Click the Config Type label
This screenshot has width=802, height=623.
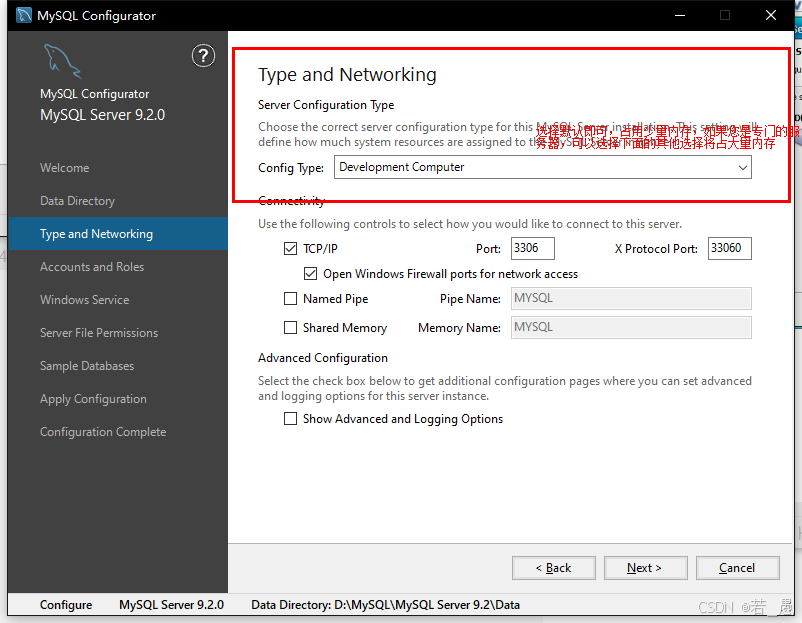pos(291,168)
